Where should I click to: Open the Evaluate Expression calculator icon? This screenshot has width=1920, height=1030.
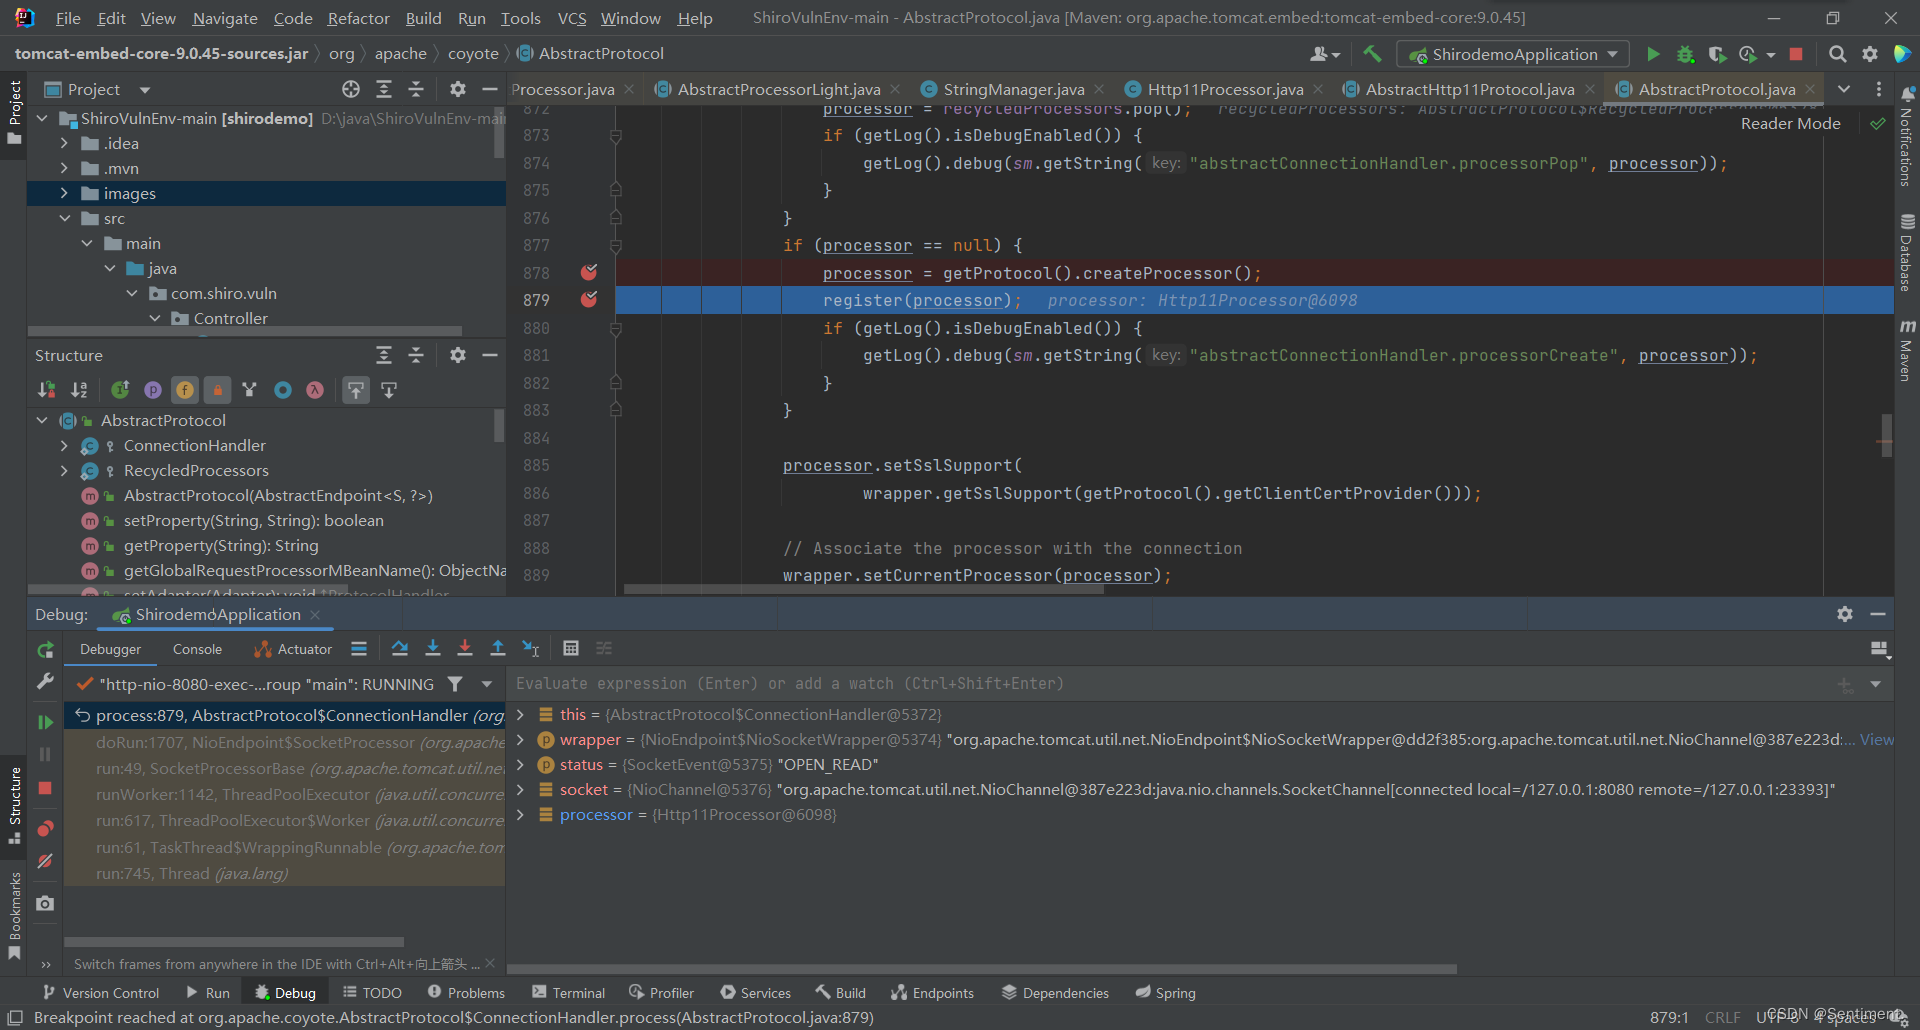[571, 648]
